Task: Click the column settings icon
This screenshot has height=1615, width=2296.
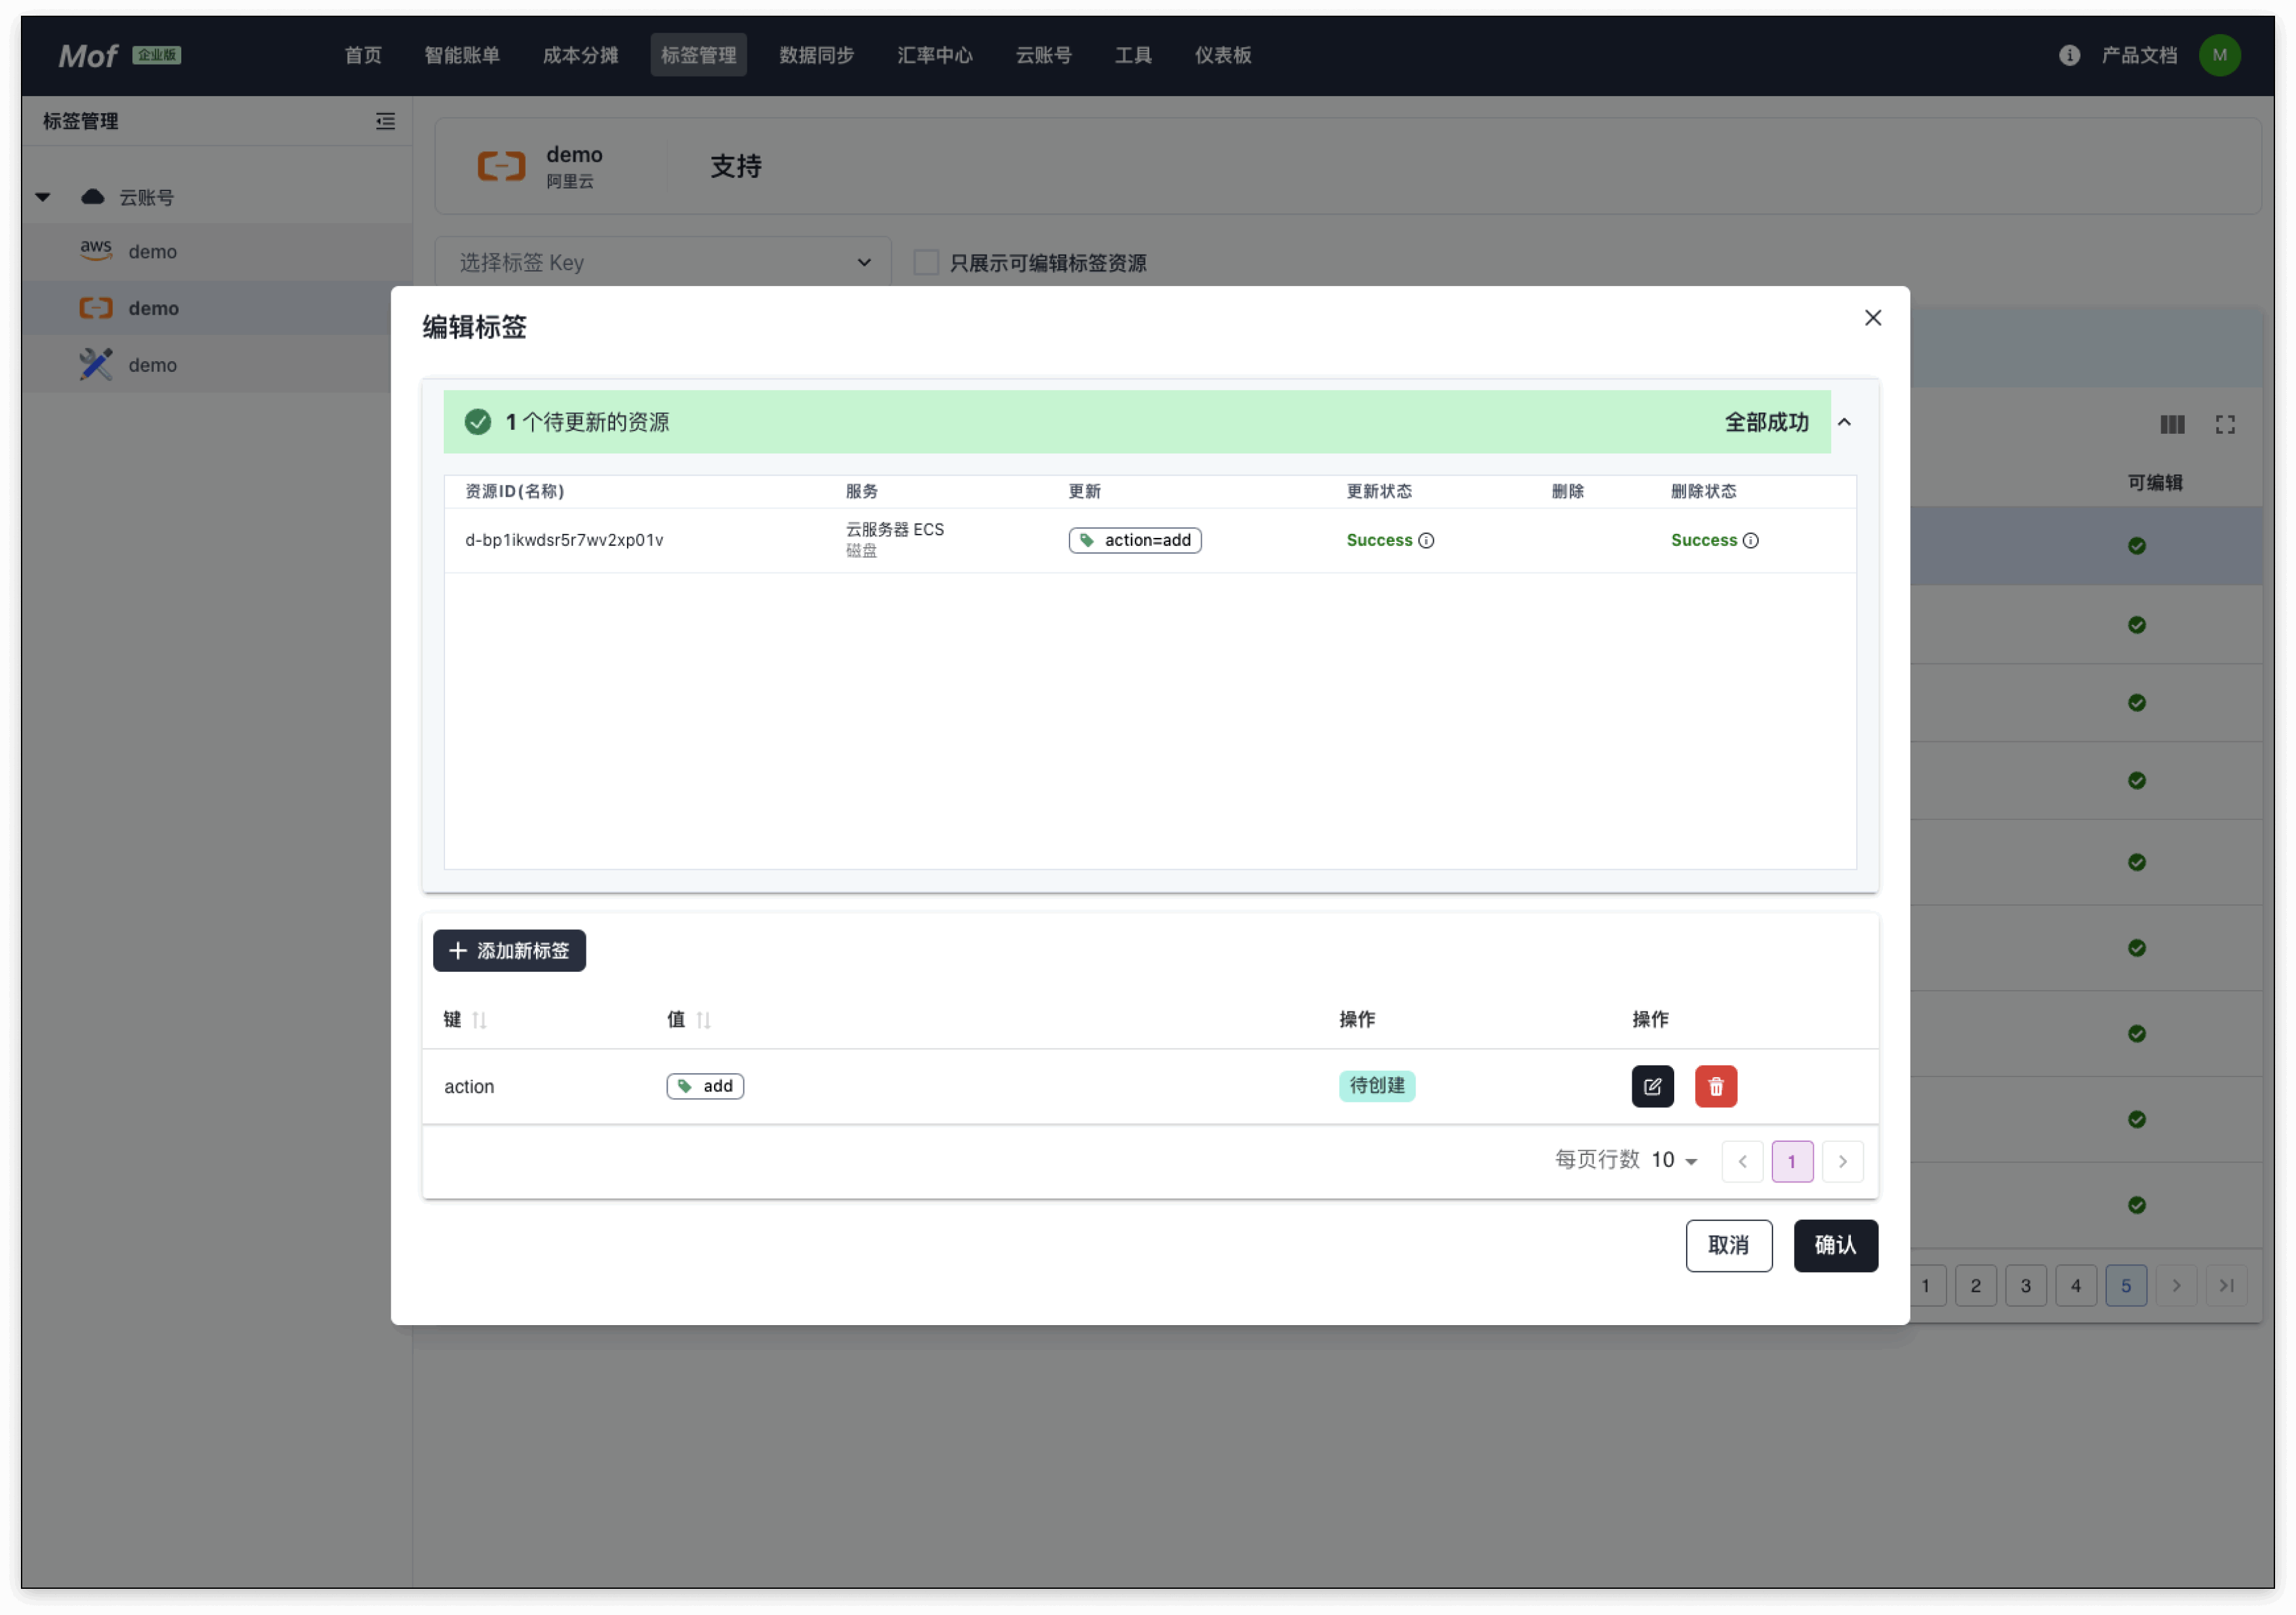Action: [2172, 425]
